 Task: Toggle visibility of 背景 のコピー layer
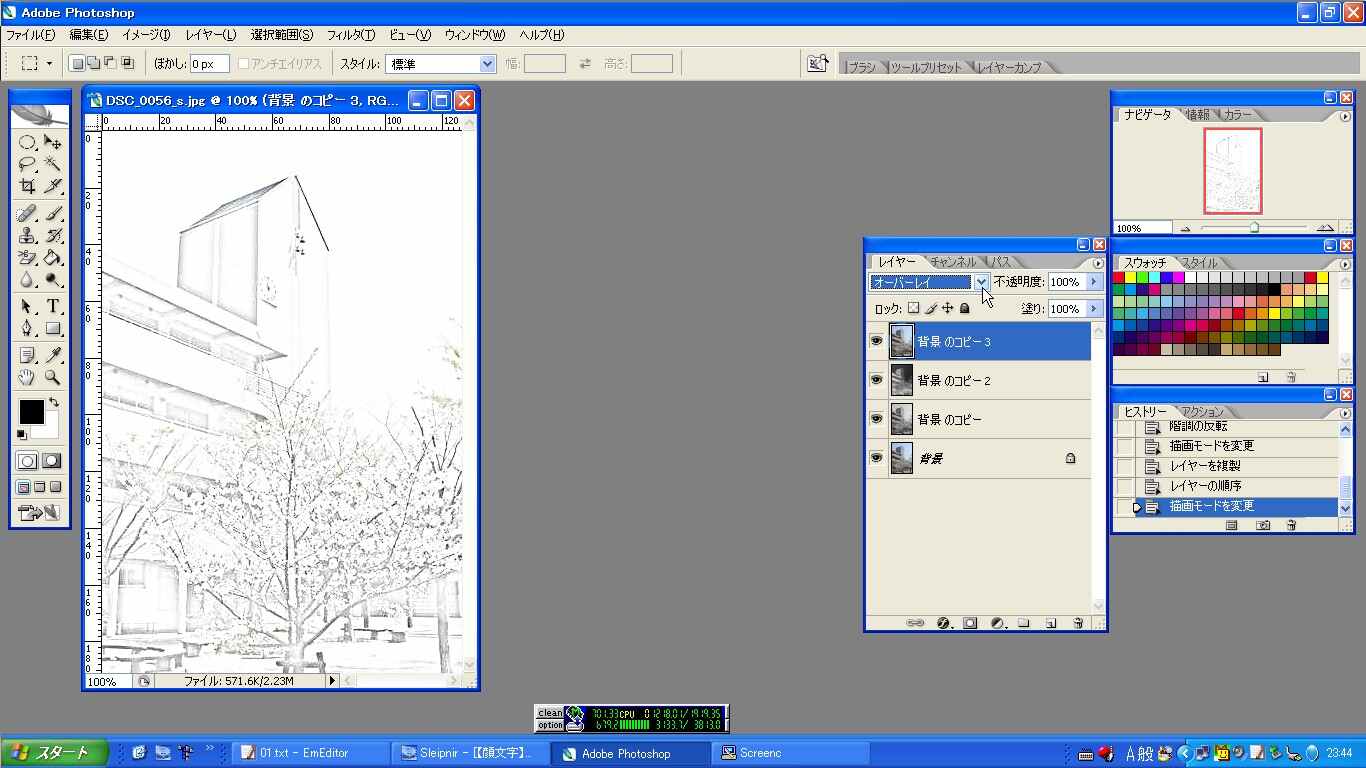tap(877, 419)
